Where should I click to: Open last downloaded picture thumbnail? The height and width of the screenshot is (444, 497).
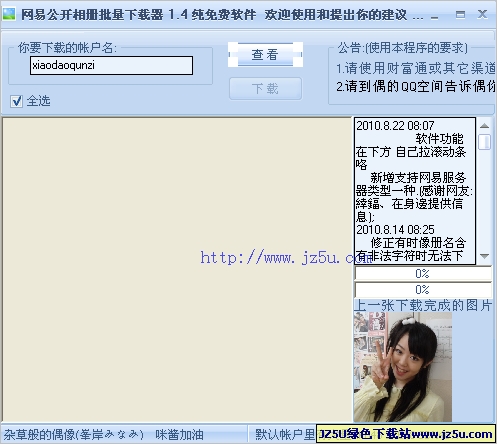pos(403,367)
